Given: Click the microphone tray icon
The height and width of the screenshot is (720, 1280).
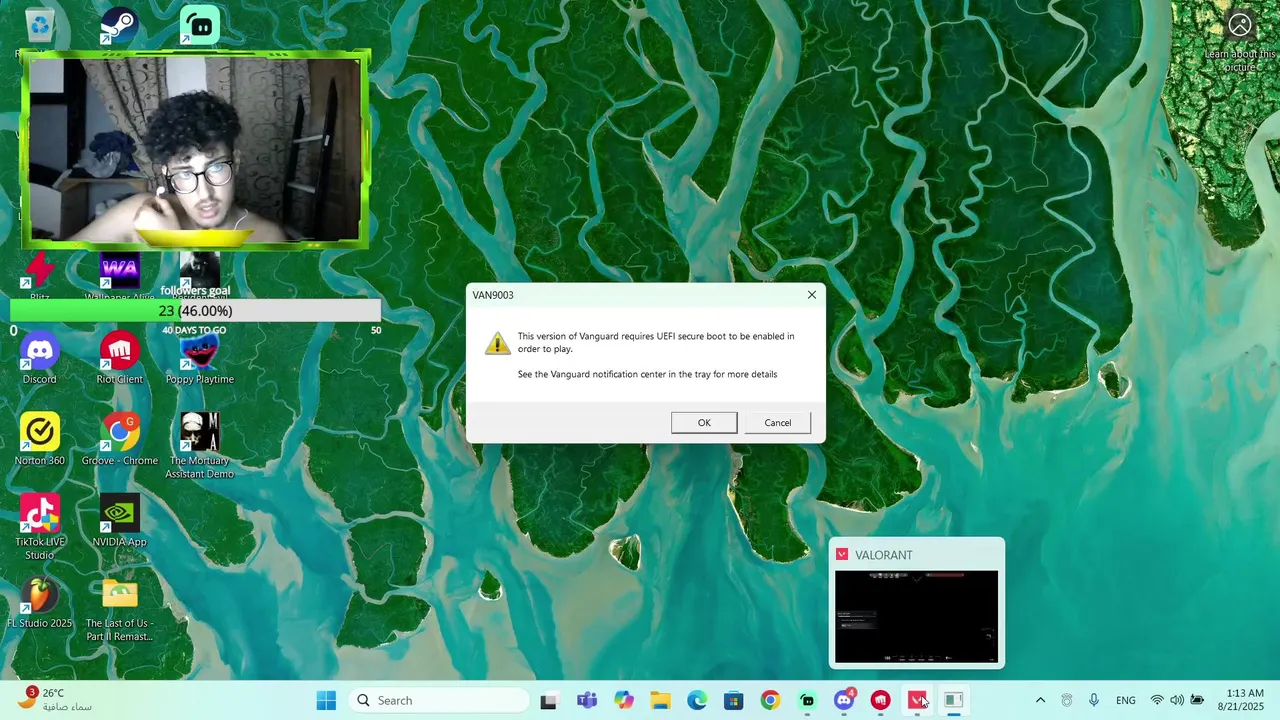Looking at the screenshot, I should click(x=1094, y=700).
